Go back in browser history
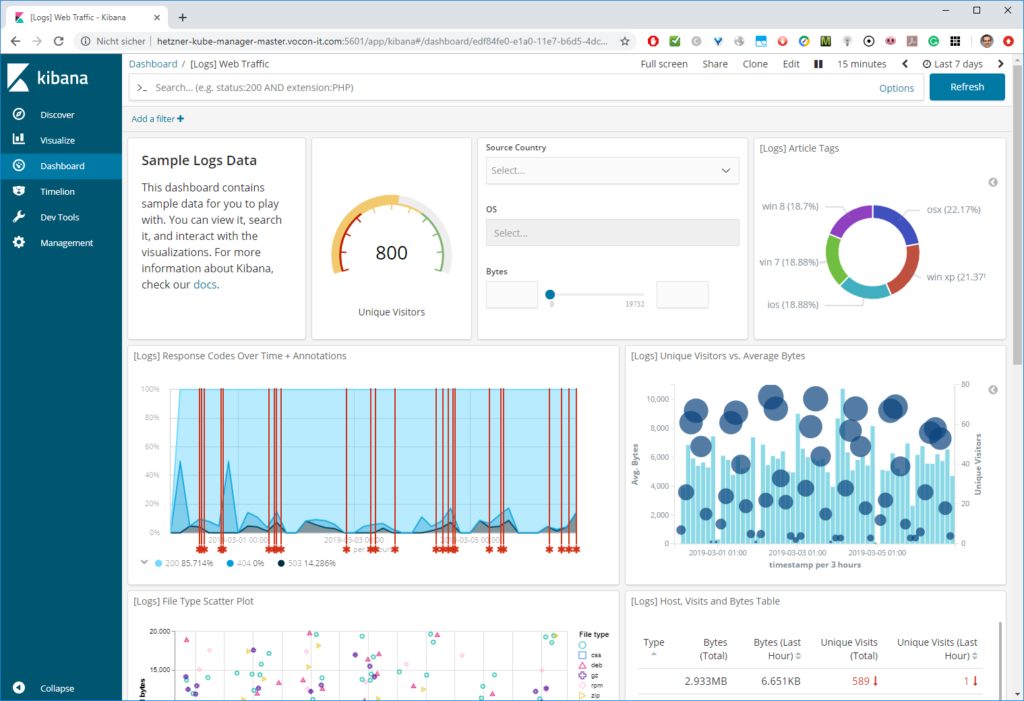The height and width of the screenshot is (701, 1024). pyautogui.click(x=15, y=41)
